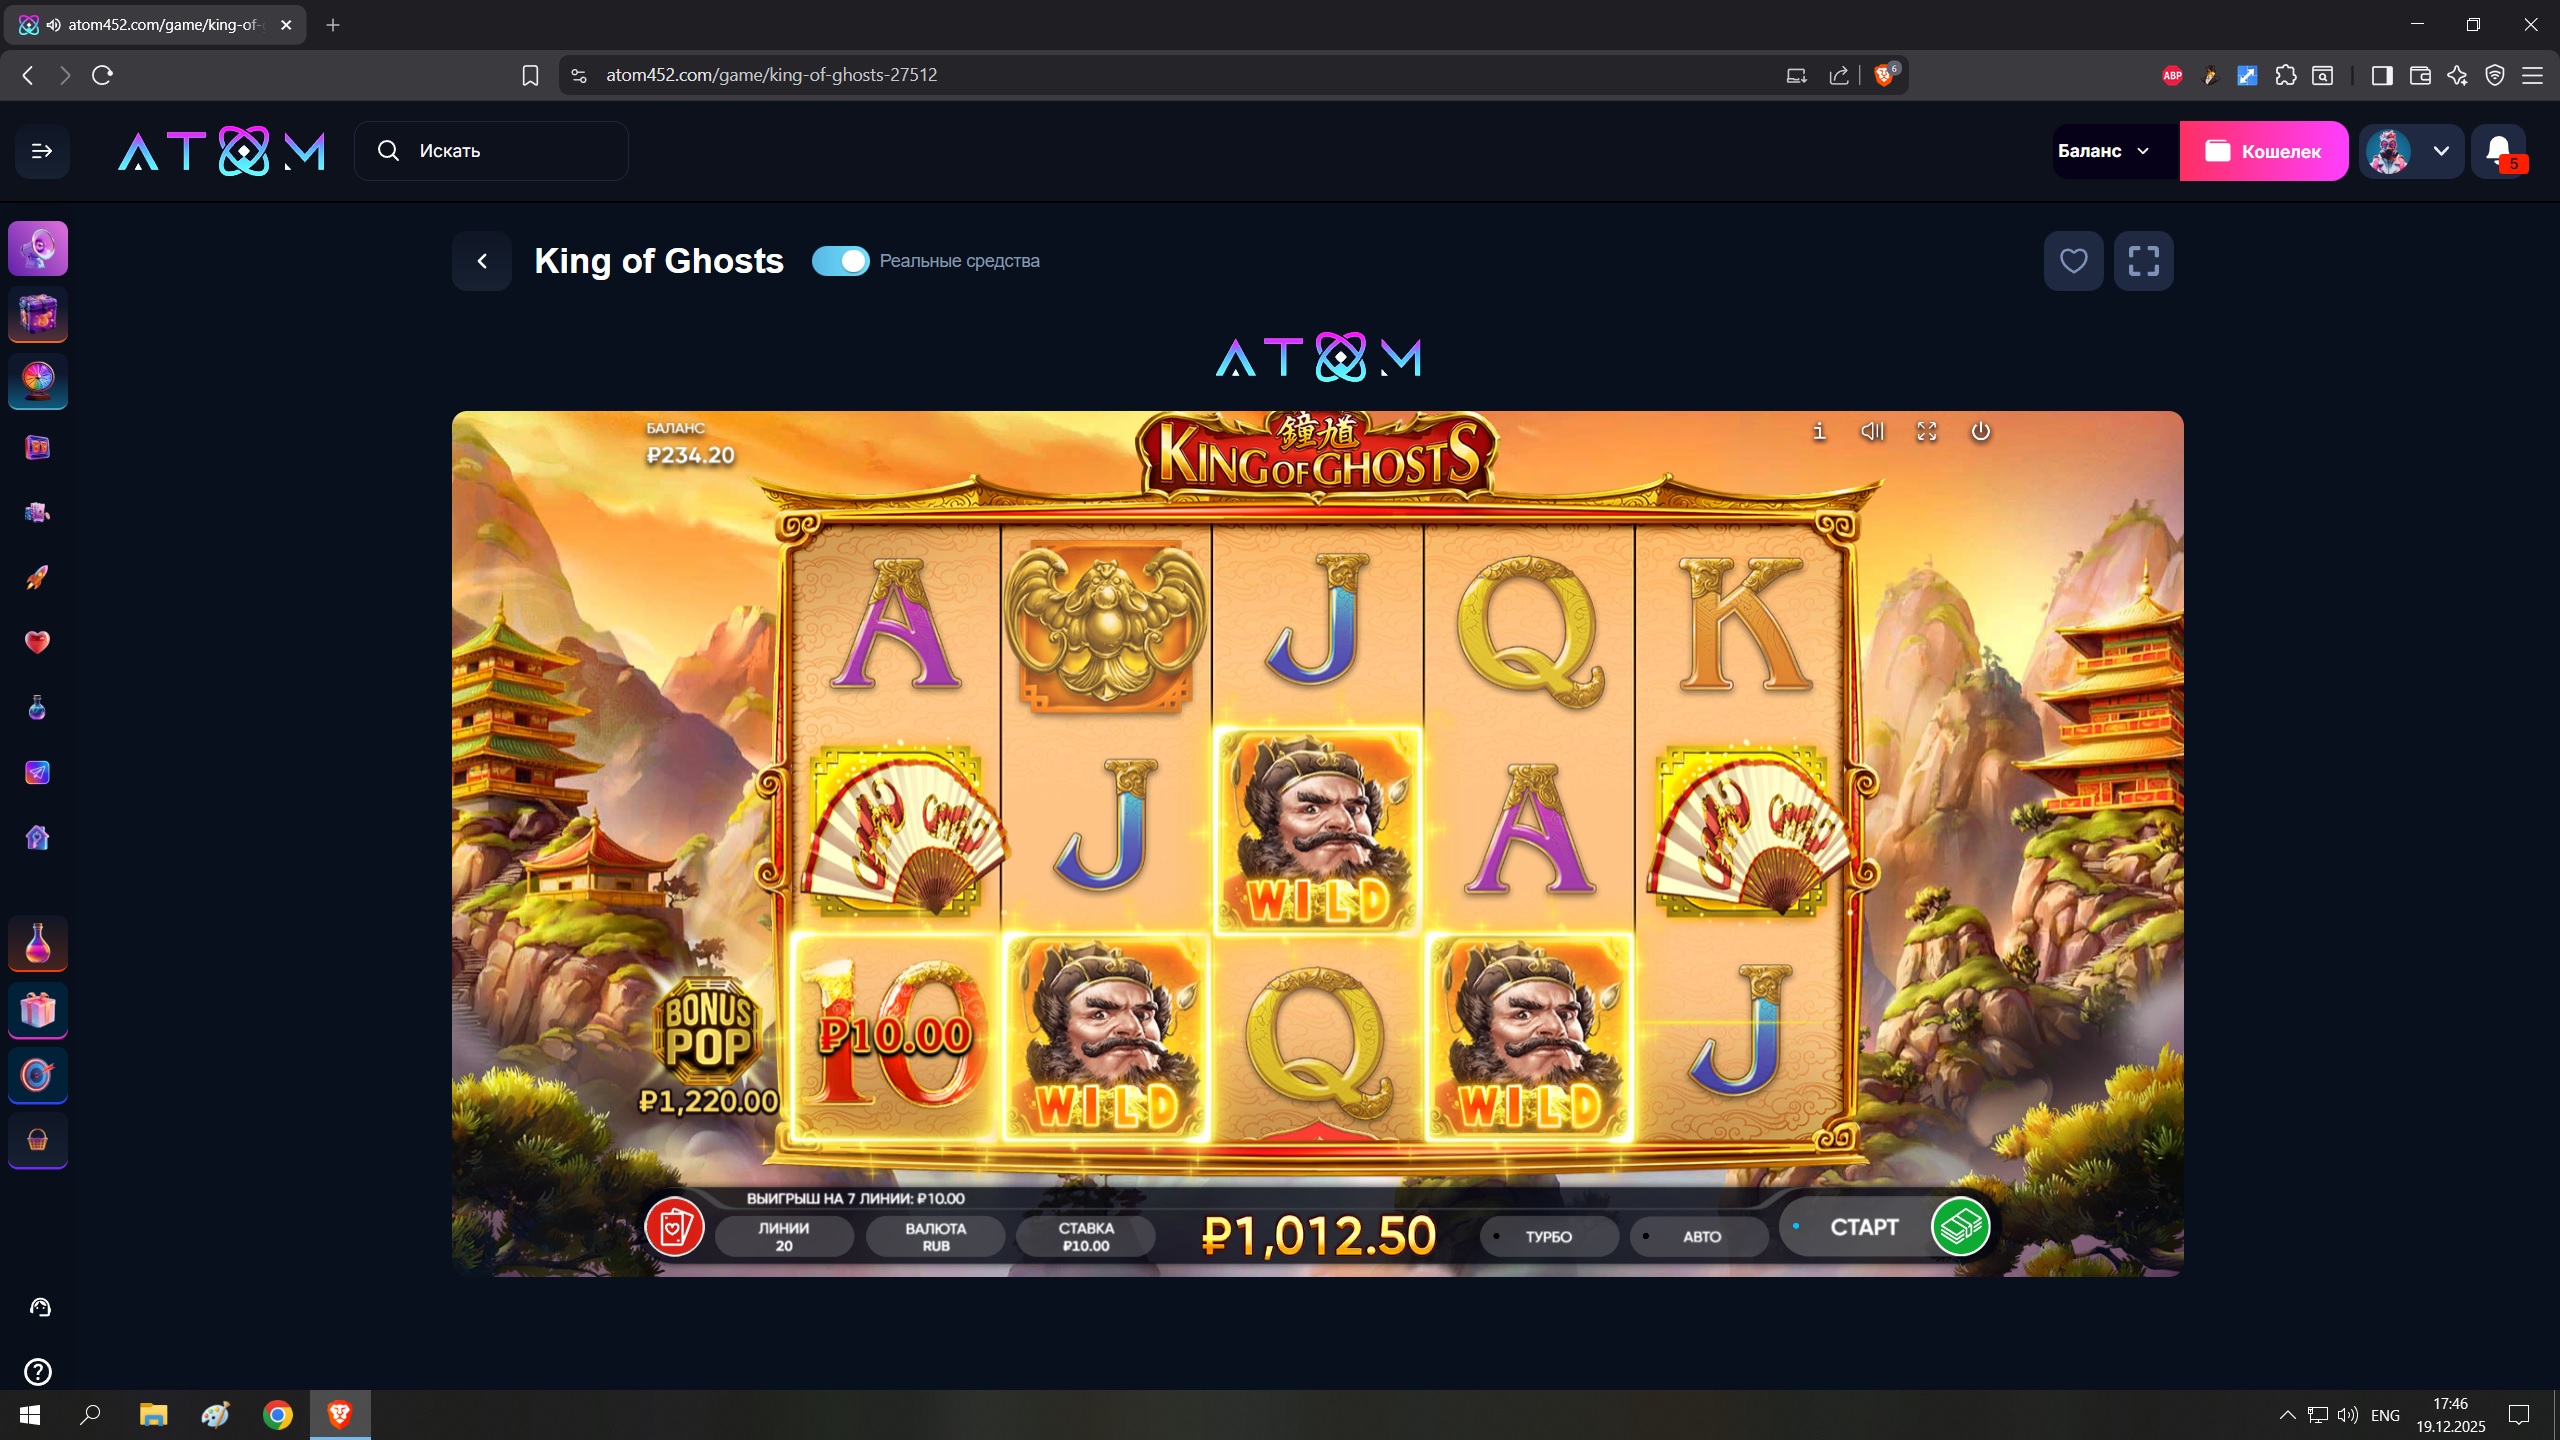Open the СТАВКА bet selector
Viewport: 2560px width, 1440px height.
(x=1086, y=1237)
